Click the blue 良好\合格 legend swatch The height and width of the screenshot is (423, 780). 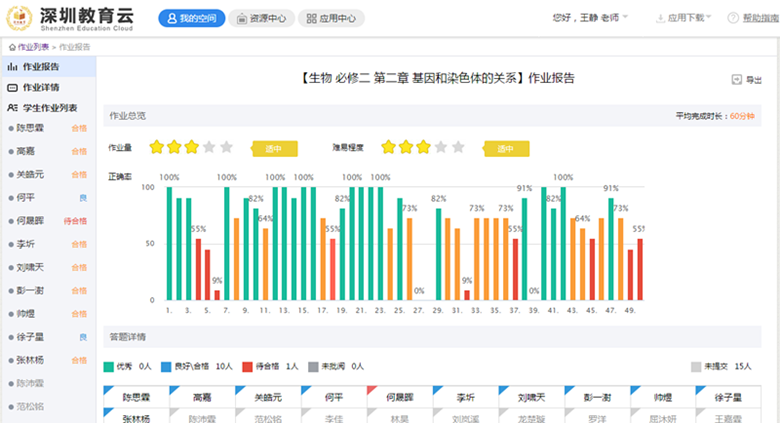coord(166,367)
